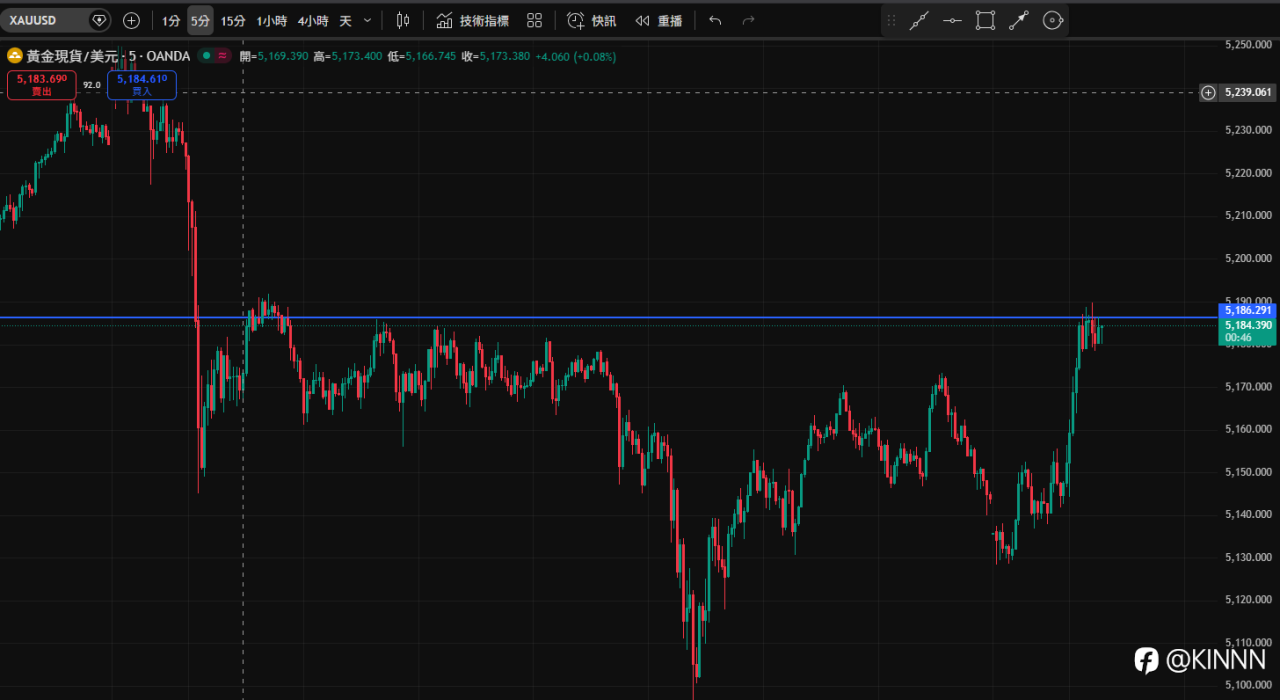Open the indicator templates grid icon
The height and width of the screenshot is (700, 1280).
[x=534, y=20]
